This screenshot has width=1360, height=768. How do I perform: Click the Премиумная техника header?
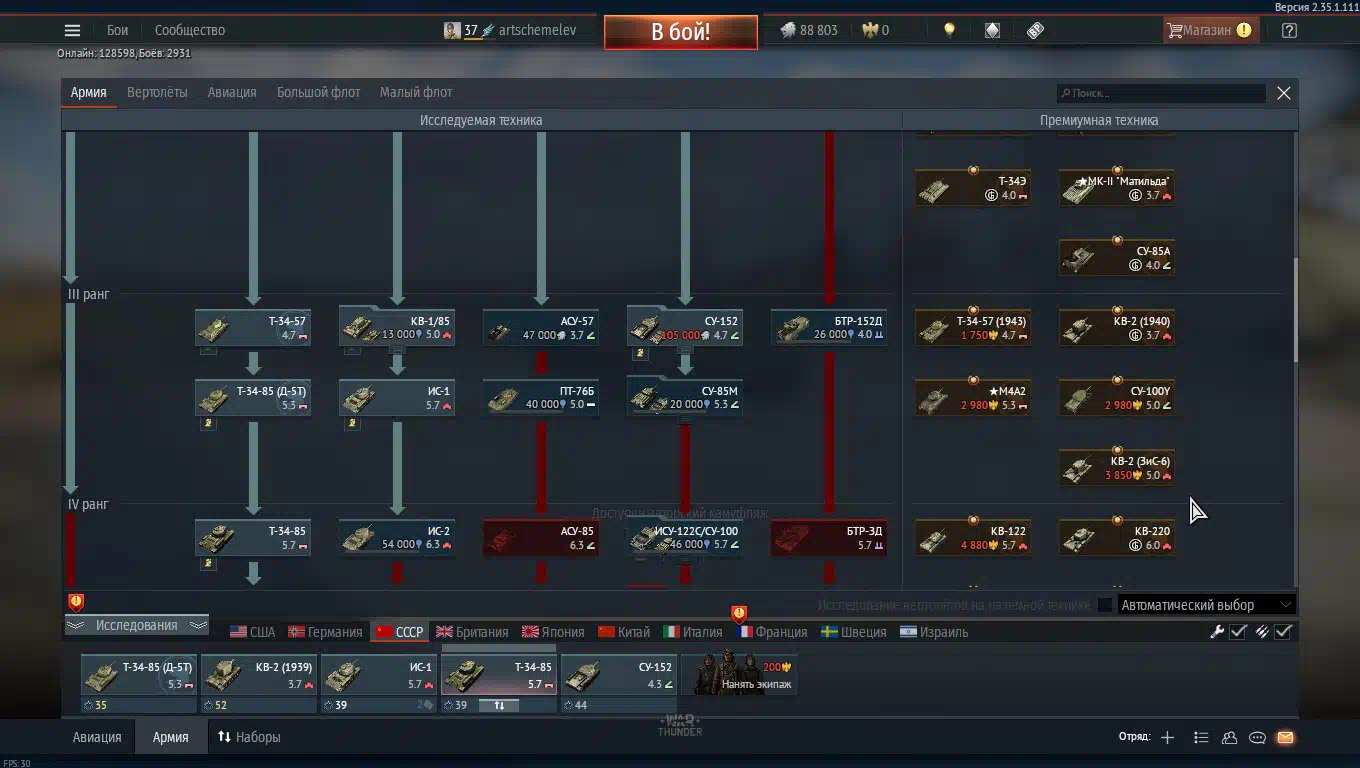(x=1099, y=120)
